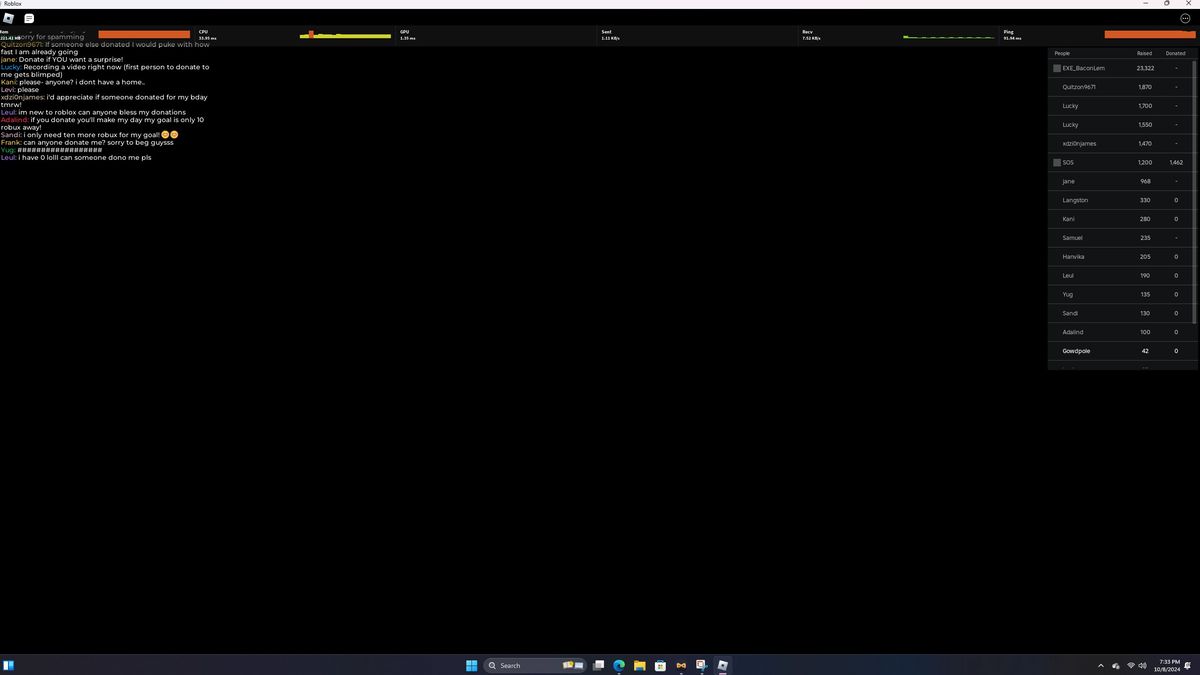This screenshot has height=675, width=1200.
Task: Click the Roblox icon in taskbar
Action: pos(722,665)
